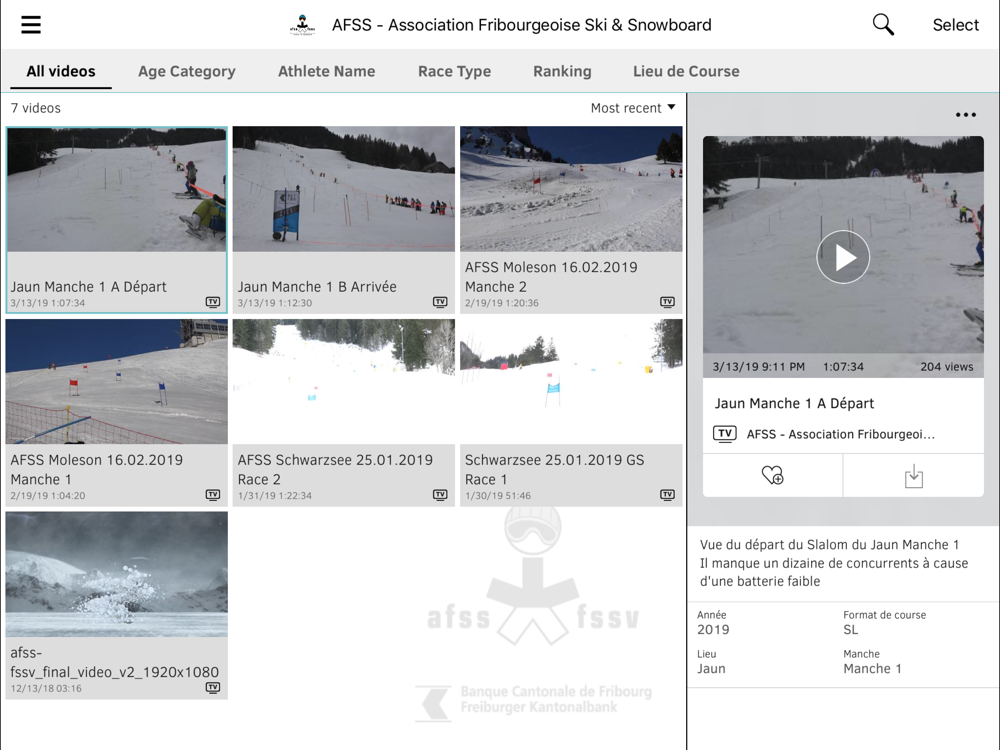Choose Schwarzsee 25.01.2019 GS Race 1 video

[x=571, y=382]
